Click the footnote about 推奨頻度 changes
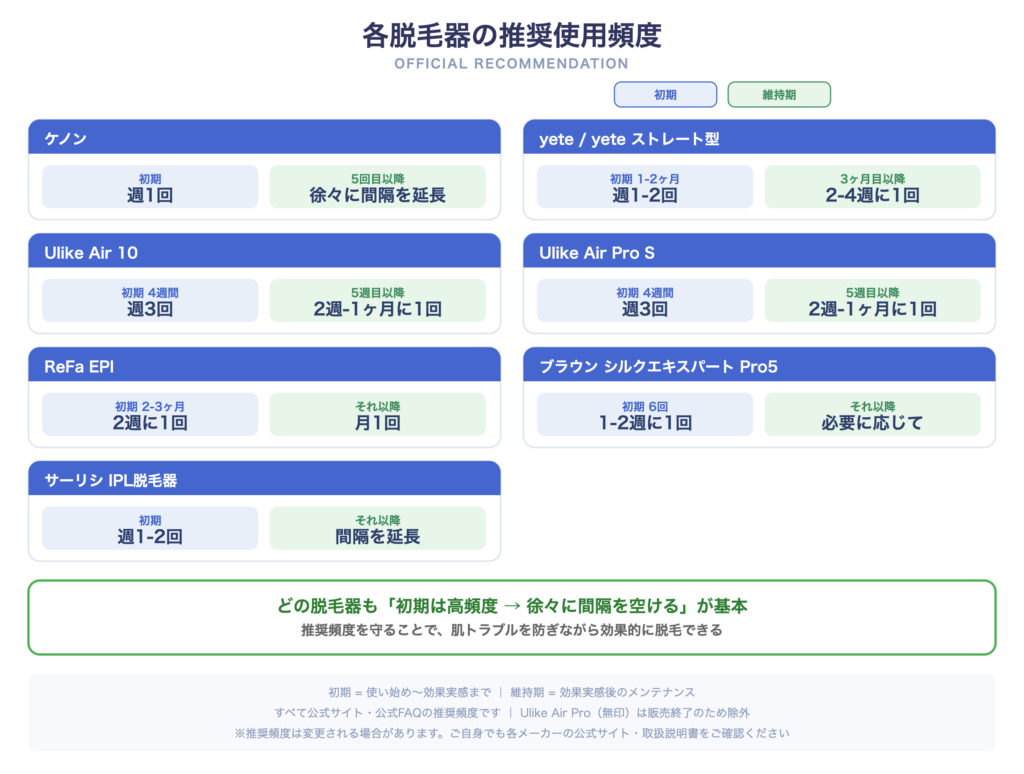 click(x=512, y=734)
